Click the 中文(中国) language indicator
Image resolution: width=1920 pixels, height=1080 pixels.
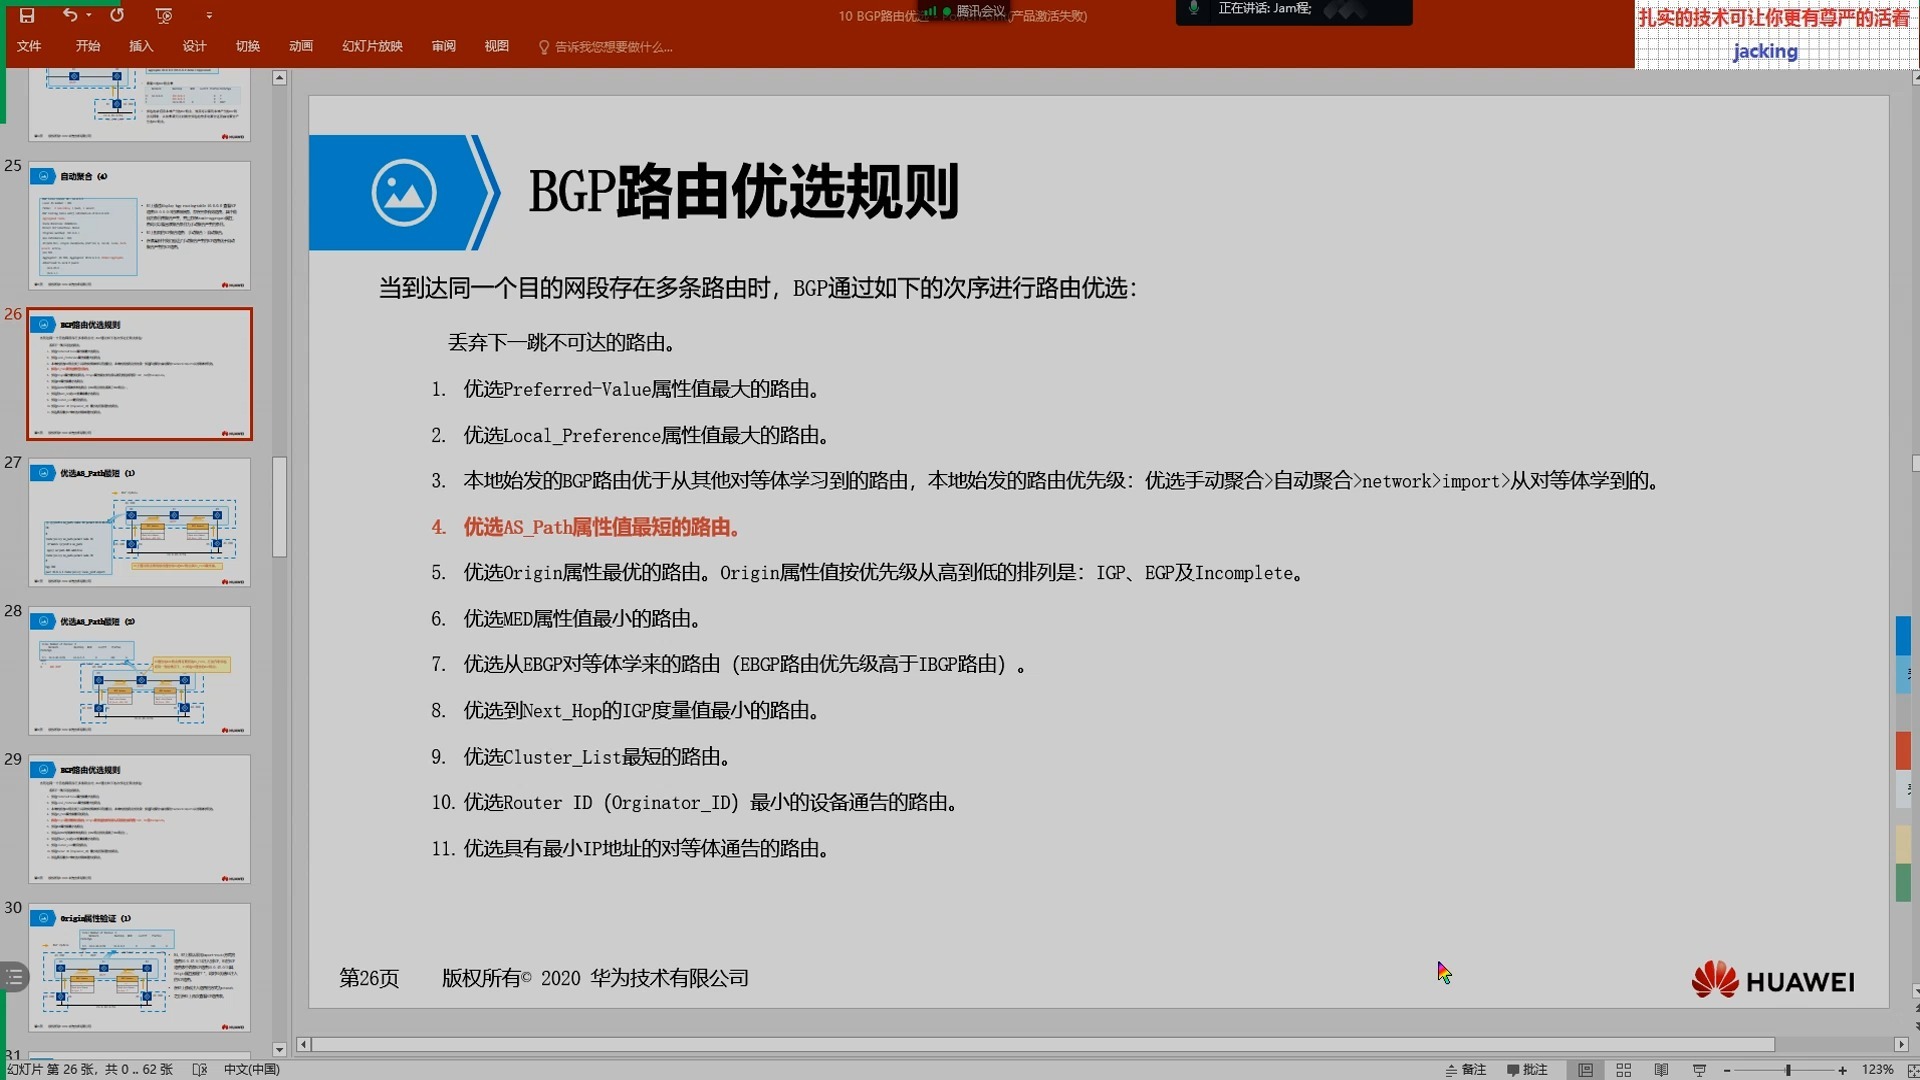tap(252, 1069)
